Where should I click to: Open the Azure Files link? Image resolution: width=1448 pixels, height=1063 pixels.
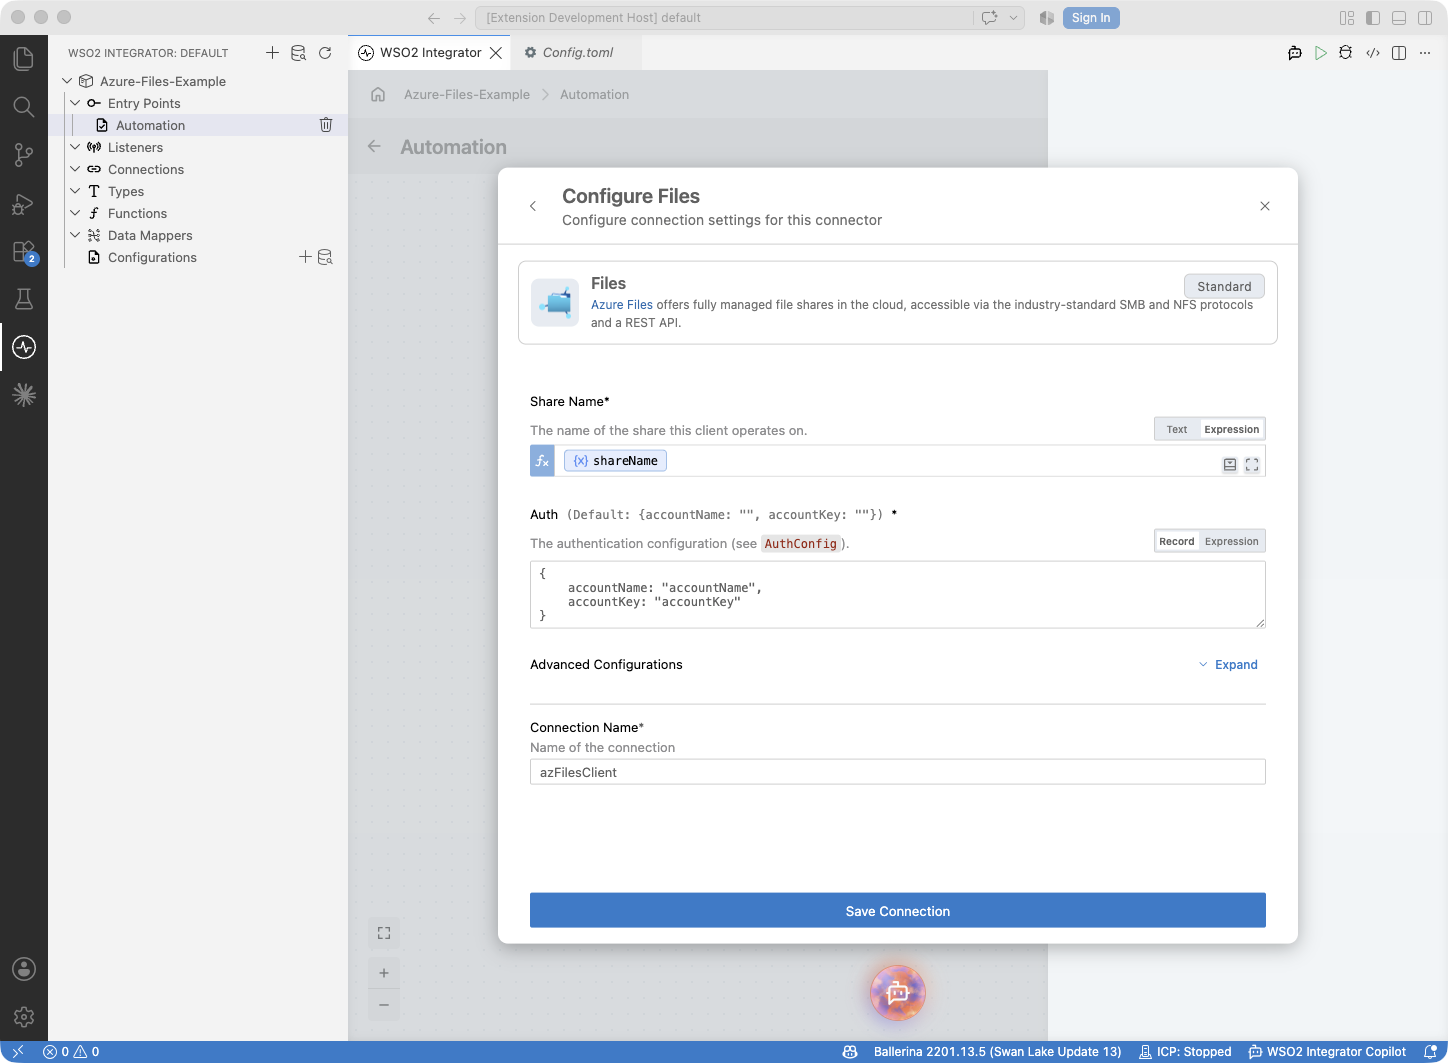click(x=622, y=305)
